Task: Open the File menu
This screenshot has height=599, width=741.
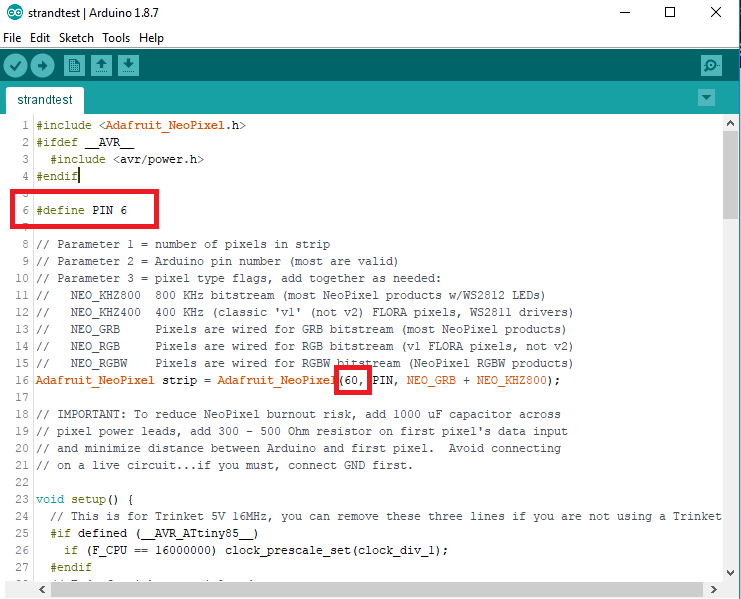Action: (x=12, y=38)
